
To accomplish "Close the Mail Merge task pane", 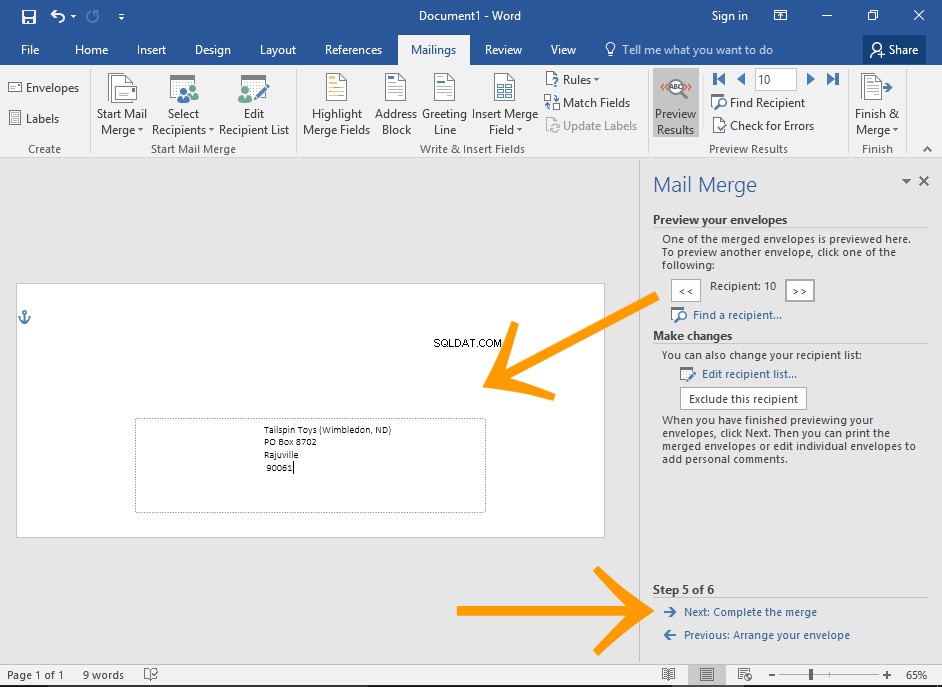I will pos(924,181).
